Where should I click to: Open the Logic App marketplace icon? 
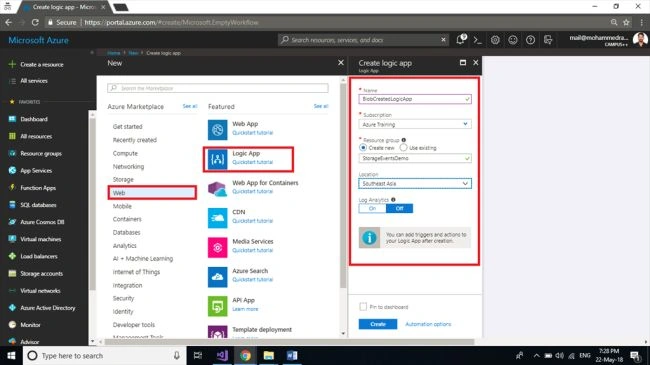pos(218,159)
